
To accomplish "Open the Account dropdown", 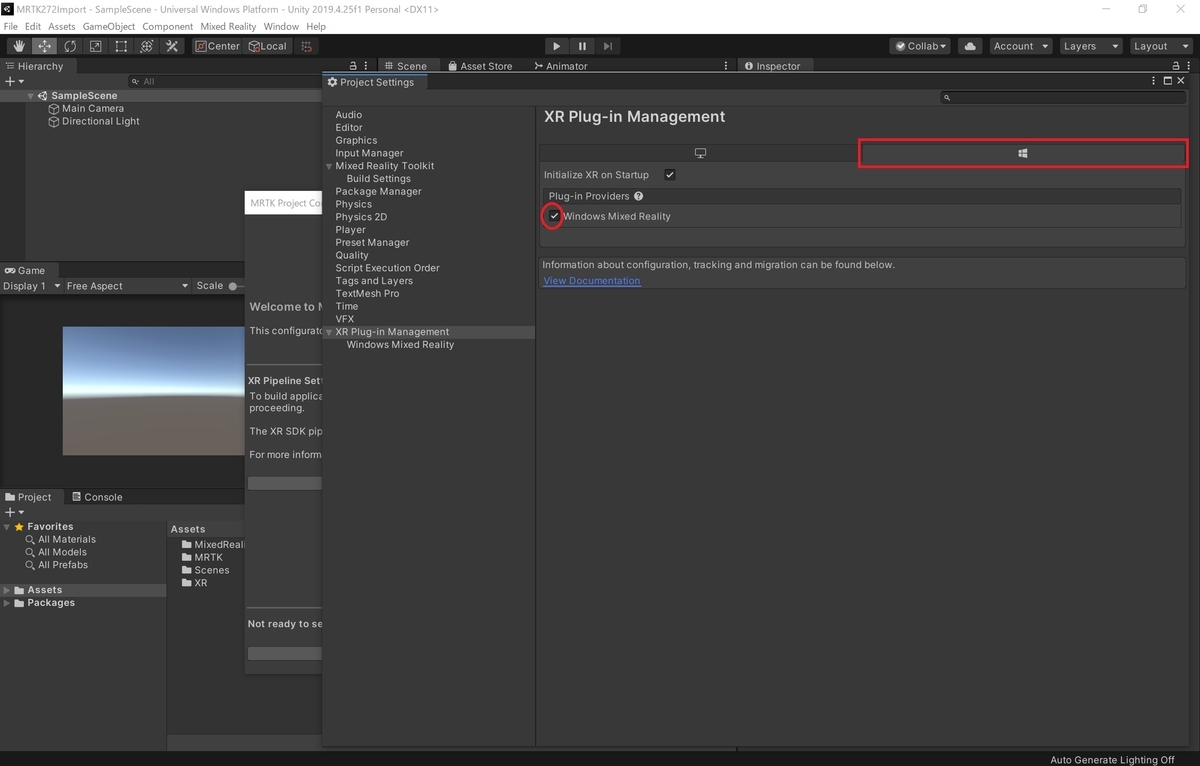I will coord(1020,46).
